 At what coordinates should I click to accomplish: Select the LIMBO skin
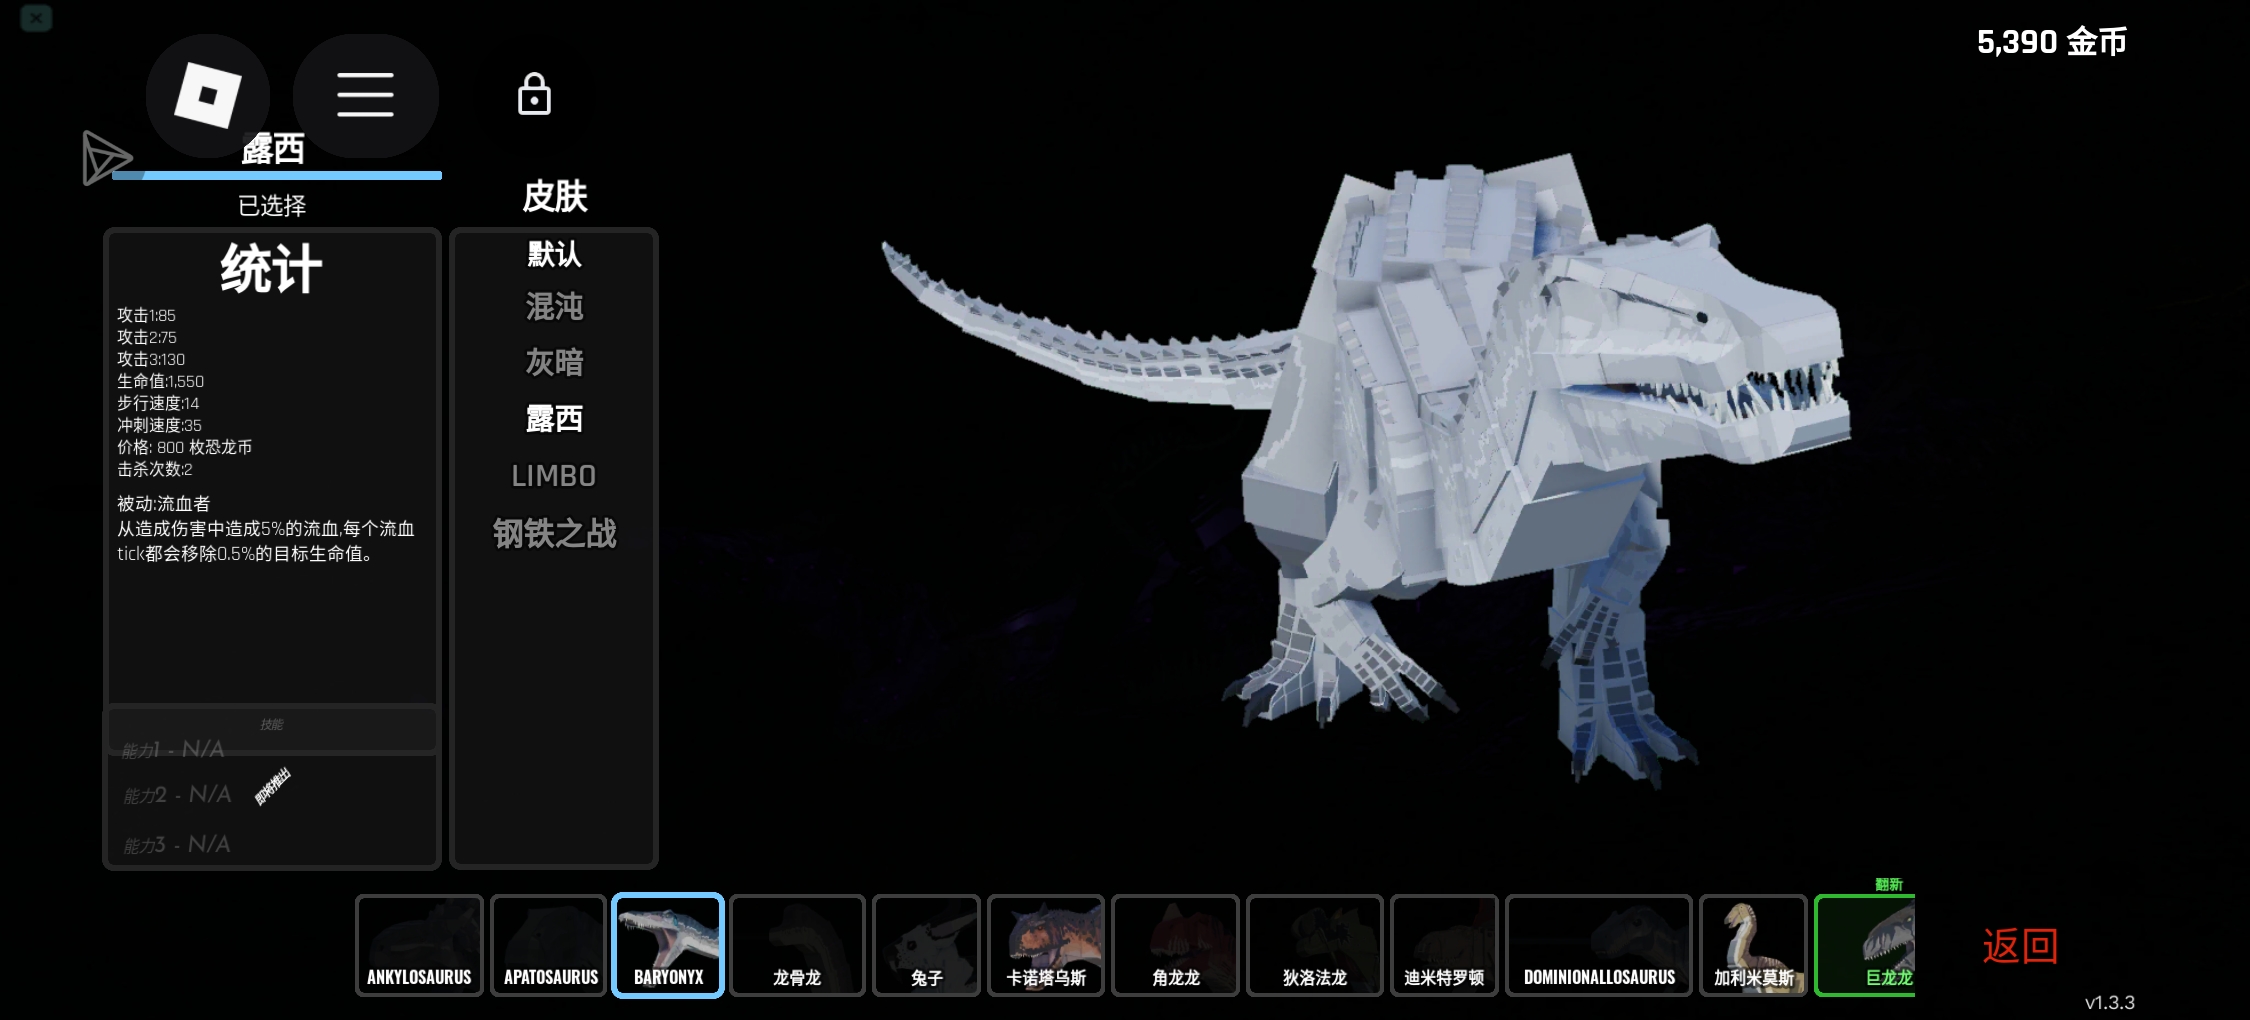point(554,476)
